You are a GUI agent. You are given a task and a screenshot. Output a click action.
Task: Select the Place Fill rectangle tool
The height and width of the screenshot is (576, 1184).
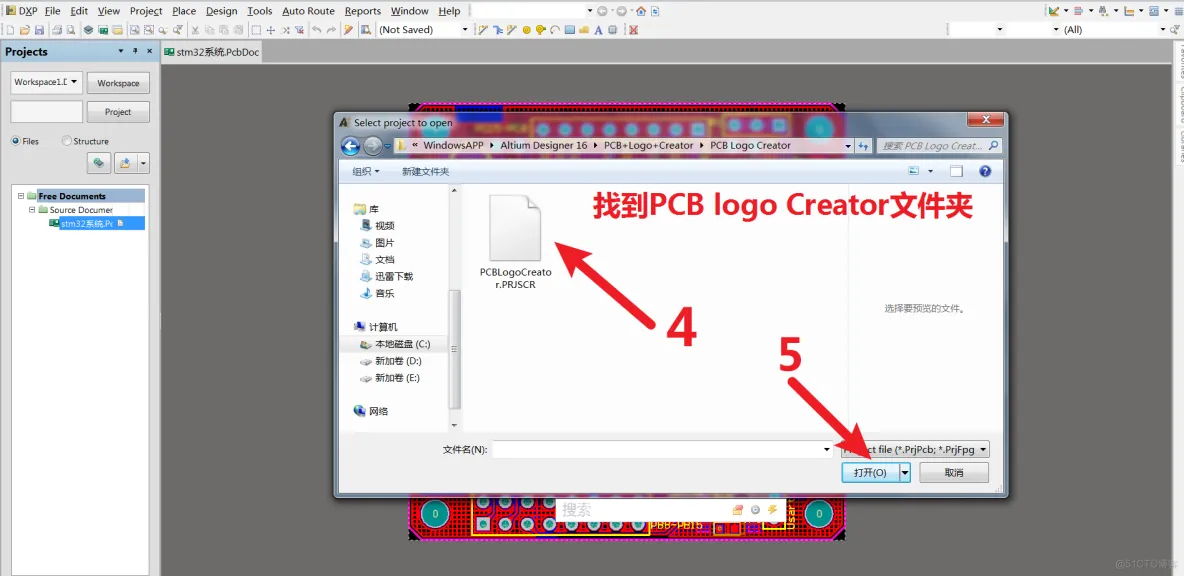[x=569, y=29]
